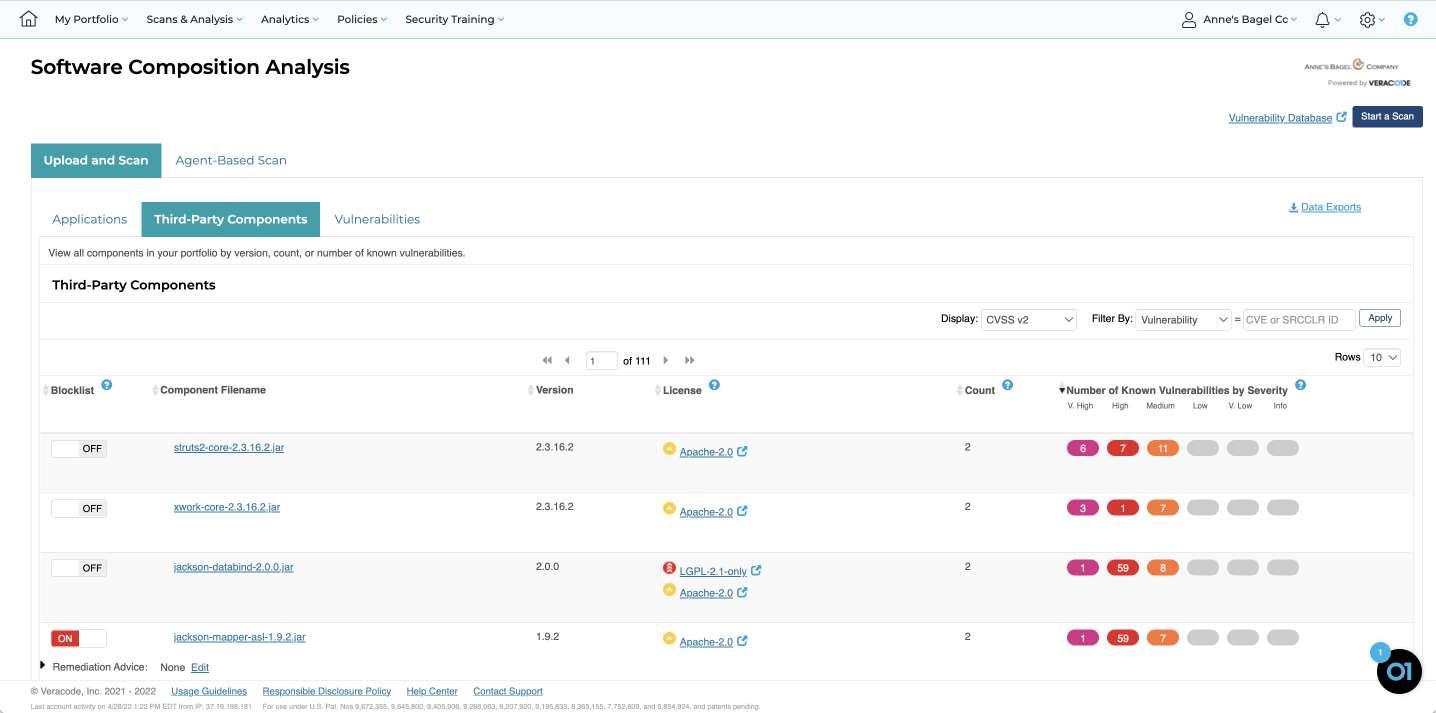The height and width of the screenshot is (713, 1436).
Task: Go to the Veracode home icon
Action: [x=28, y=19]
